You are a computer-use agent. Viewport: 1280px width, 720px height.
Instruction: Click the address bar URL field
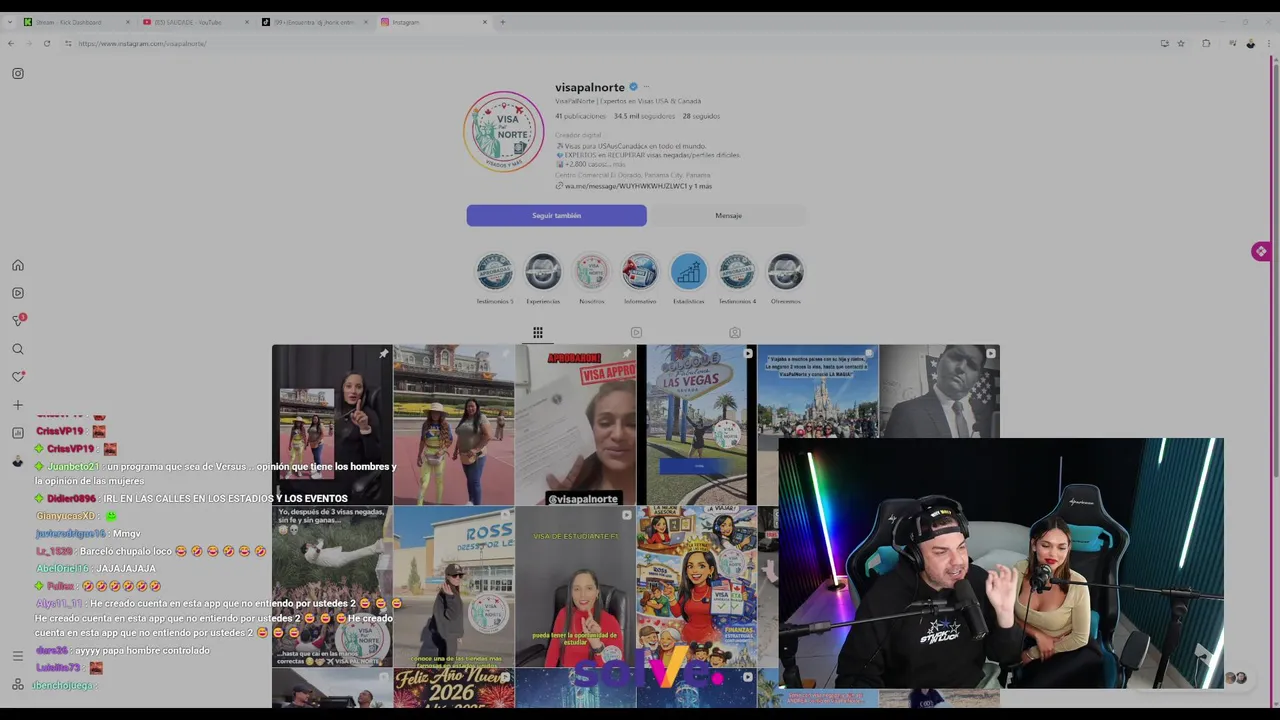pyautogui.click(x=600, y=43)
